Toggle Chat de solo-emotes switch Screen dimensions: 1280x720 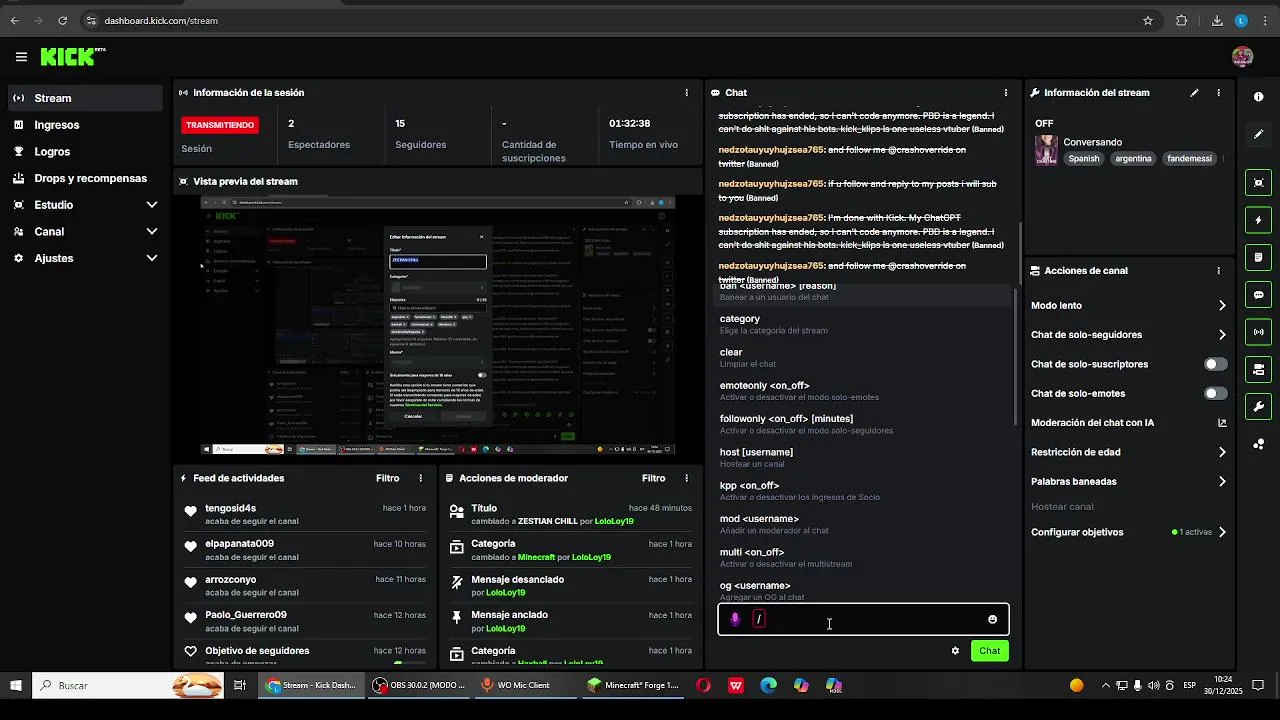click(1216, 394)
